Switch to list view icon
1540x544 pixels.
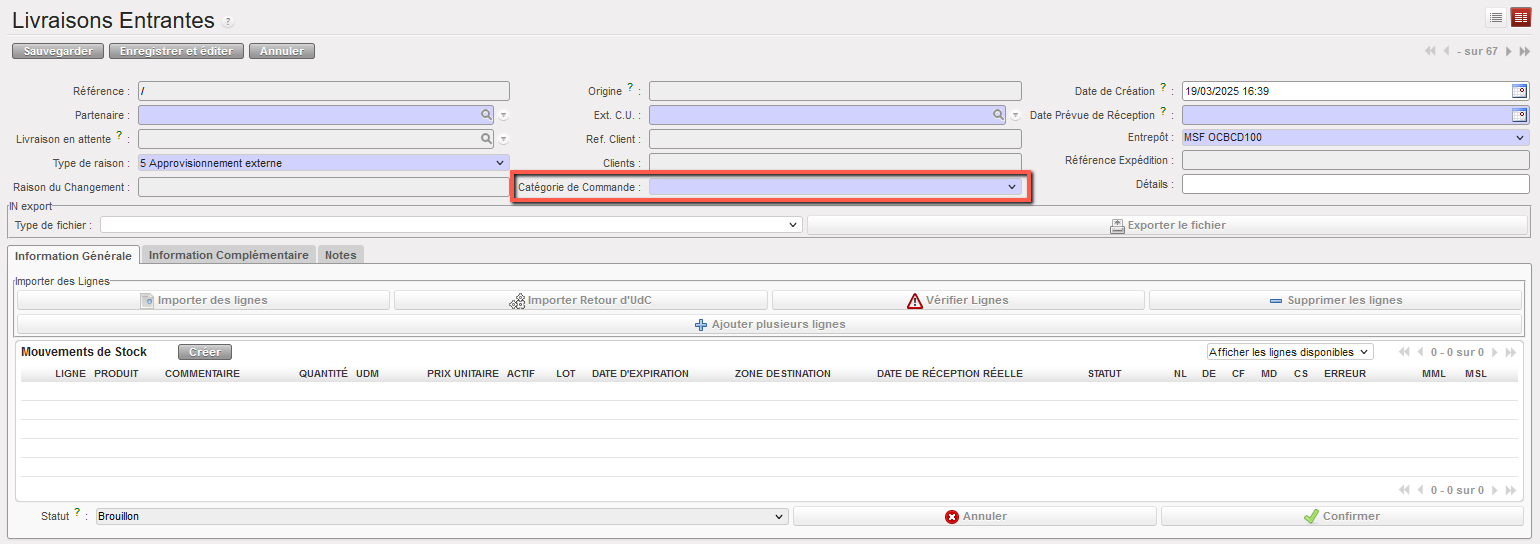pos(1496,17)
